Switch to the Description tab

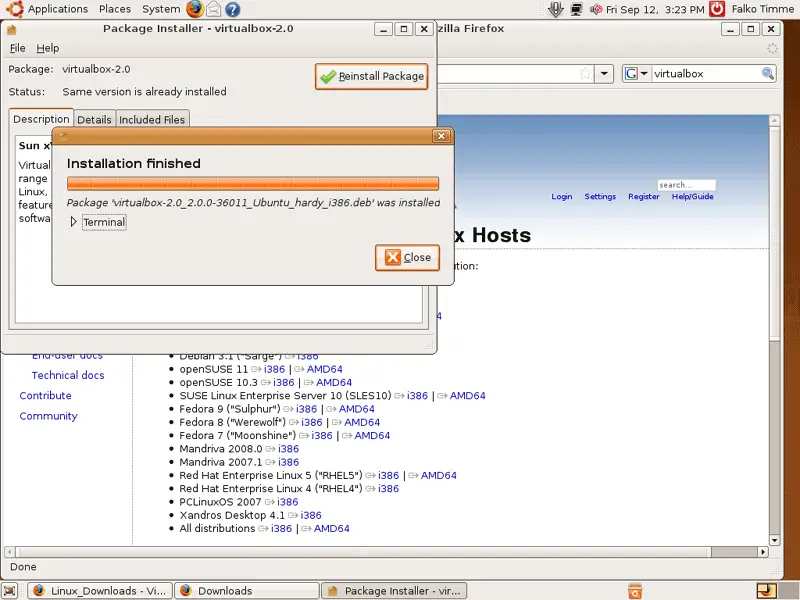(x=41, y=119)
